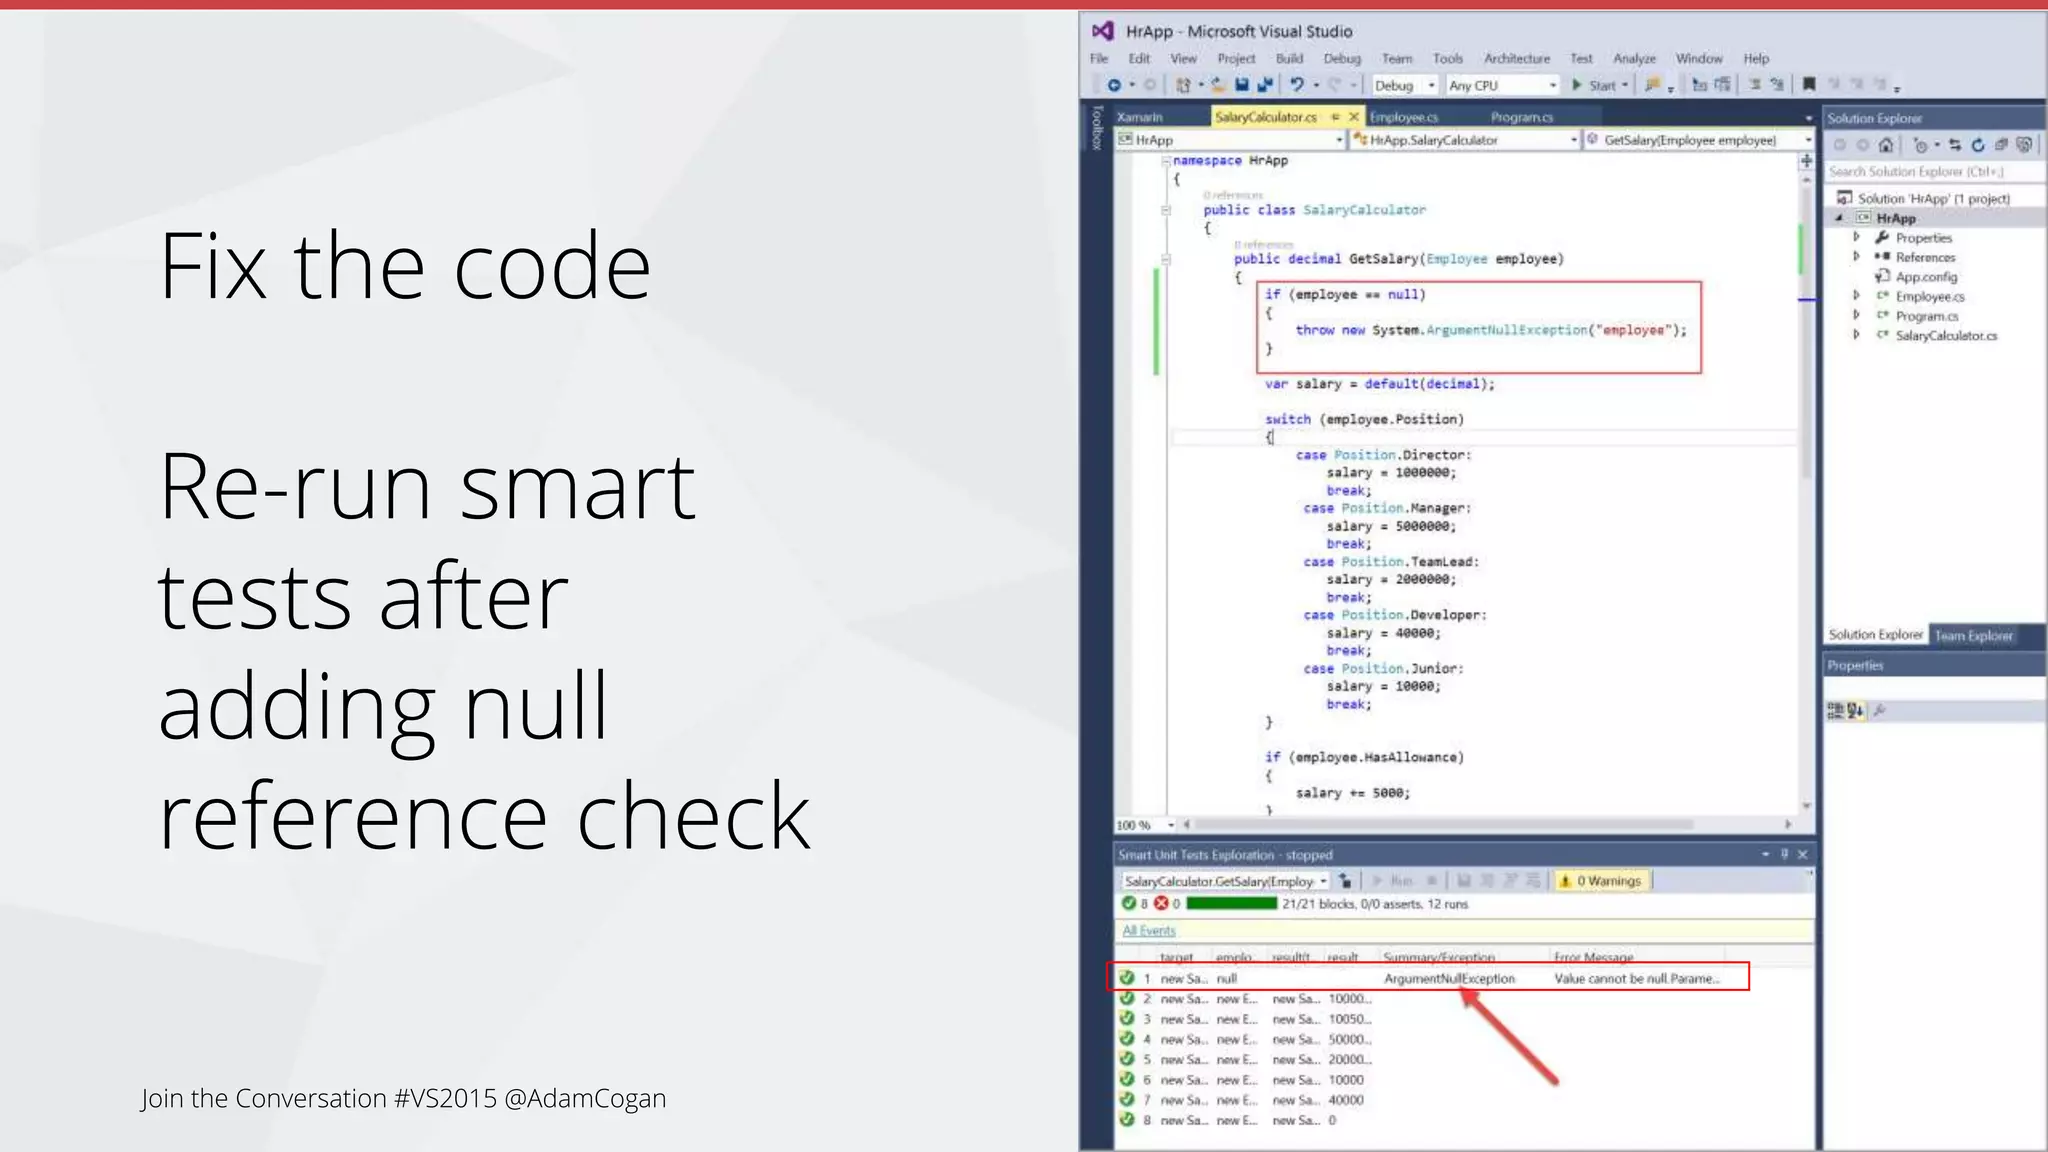
Task: Expand the References node in Solution Explorer
Action: pos(1856,257)
